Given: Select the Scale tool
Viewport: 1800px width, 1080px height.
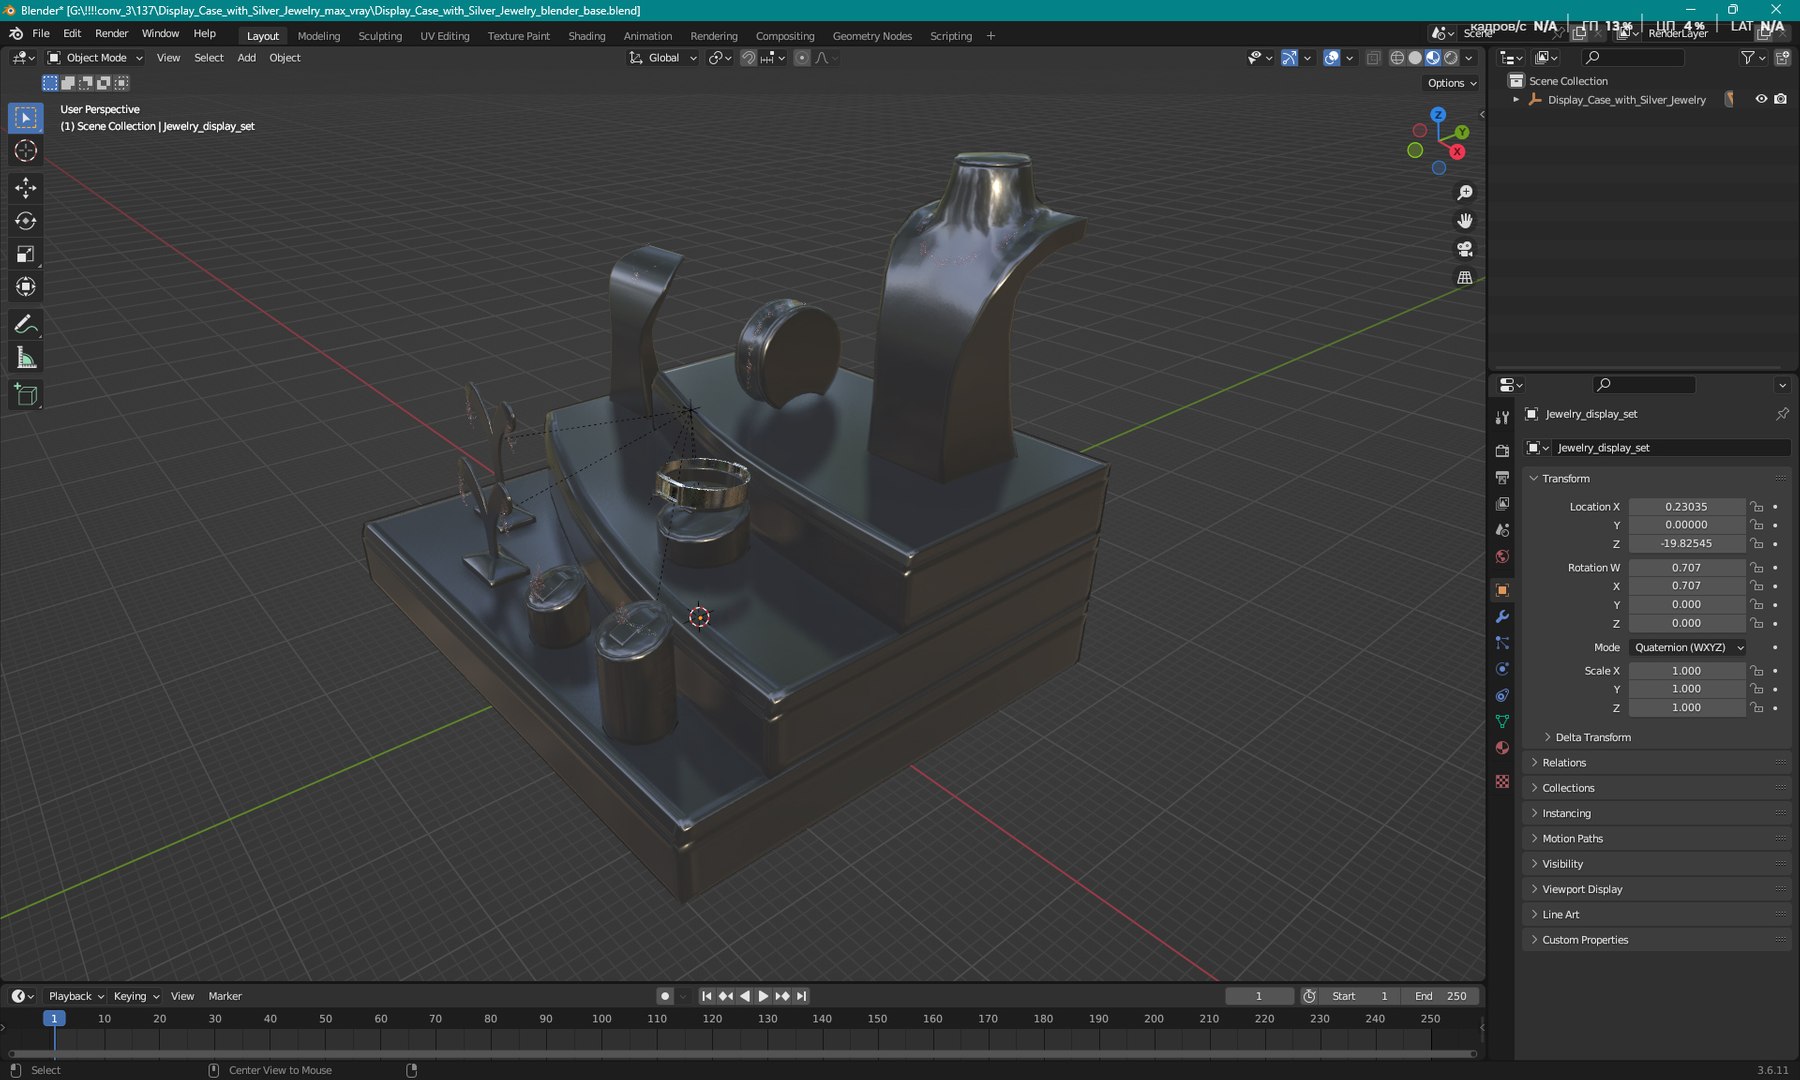Looking at the screenshot, I should [x=26, y=254].
